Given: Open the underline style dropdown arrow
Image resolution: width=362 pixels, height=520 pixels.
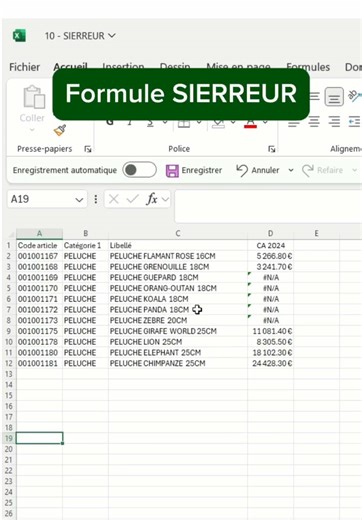Looking at the screenshot, I should [165, 122].
